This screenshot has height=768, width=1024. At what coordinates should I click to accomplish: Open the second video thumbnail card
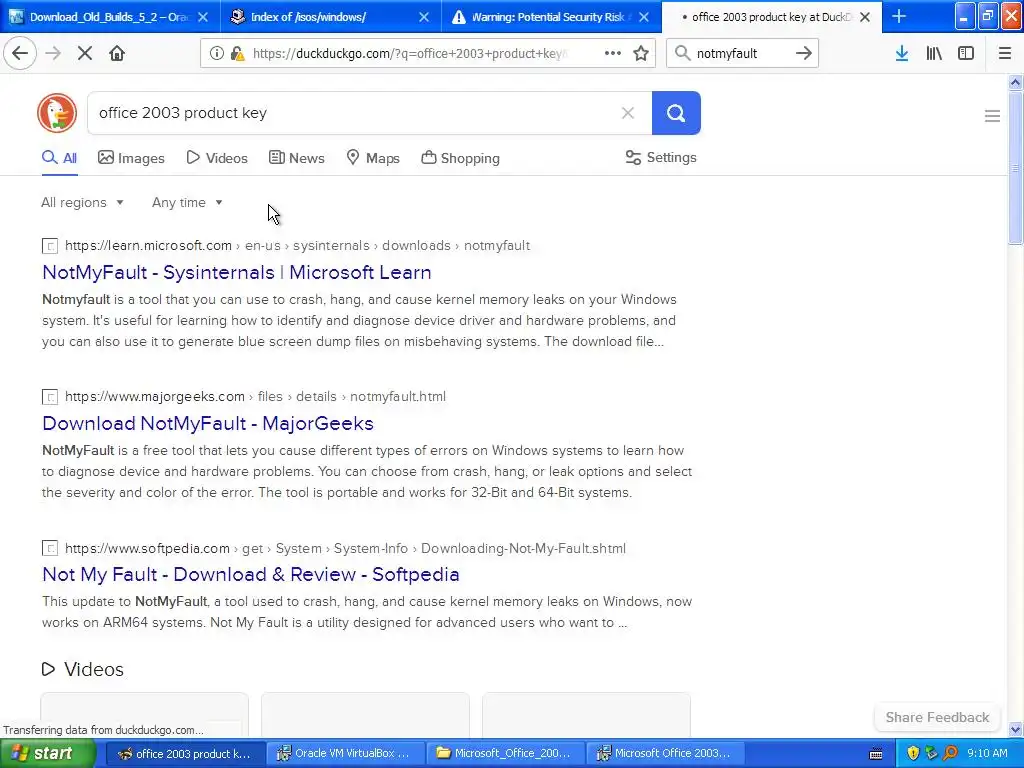coord(365,714)
